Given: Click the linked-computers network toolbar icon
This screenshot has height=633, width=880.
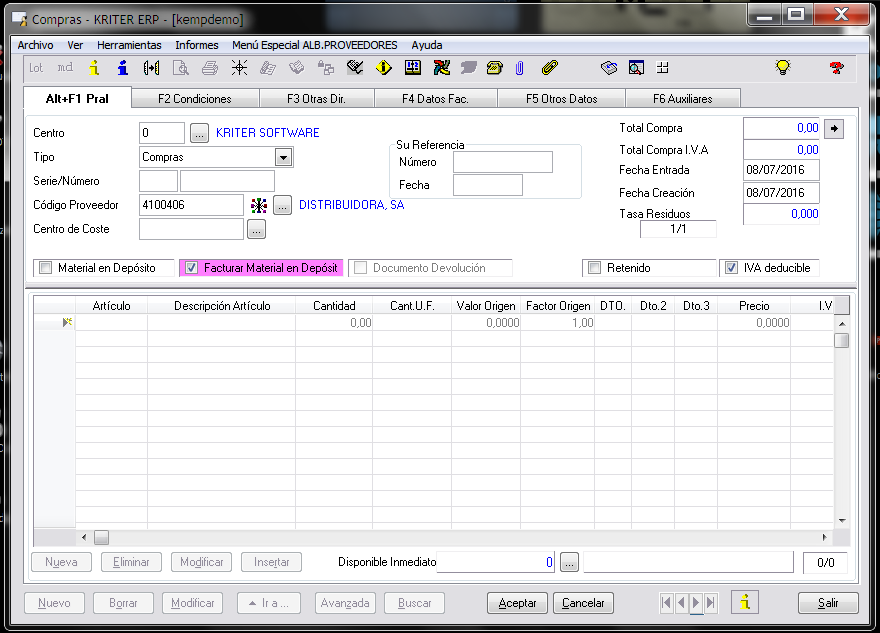Looking at the screenshot, I should (x=326, y=68).
